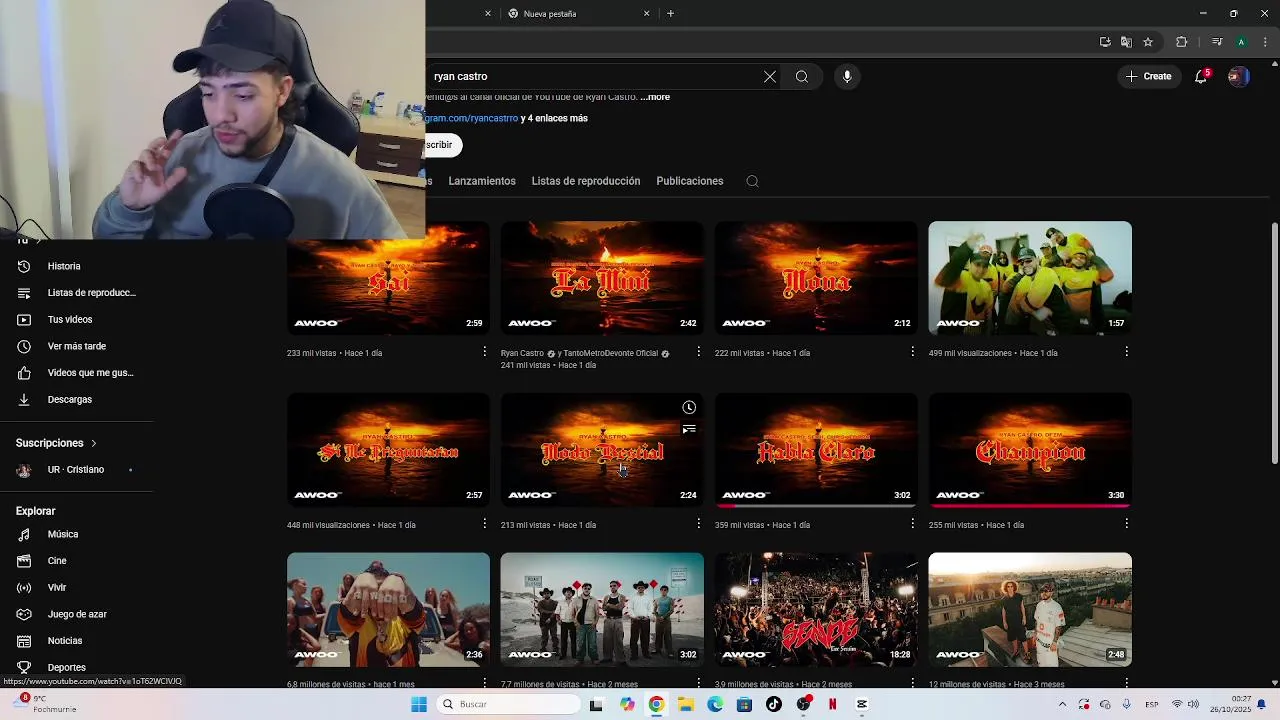Open Netflix from the taskbar

click(832, 704)
